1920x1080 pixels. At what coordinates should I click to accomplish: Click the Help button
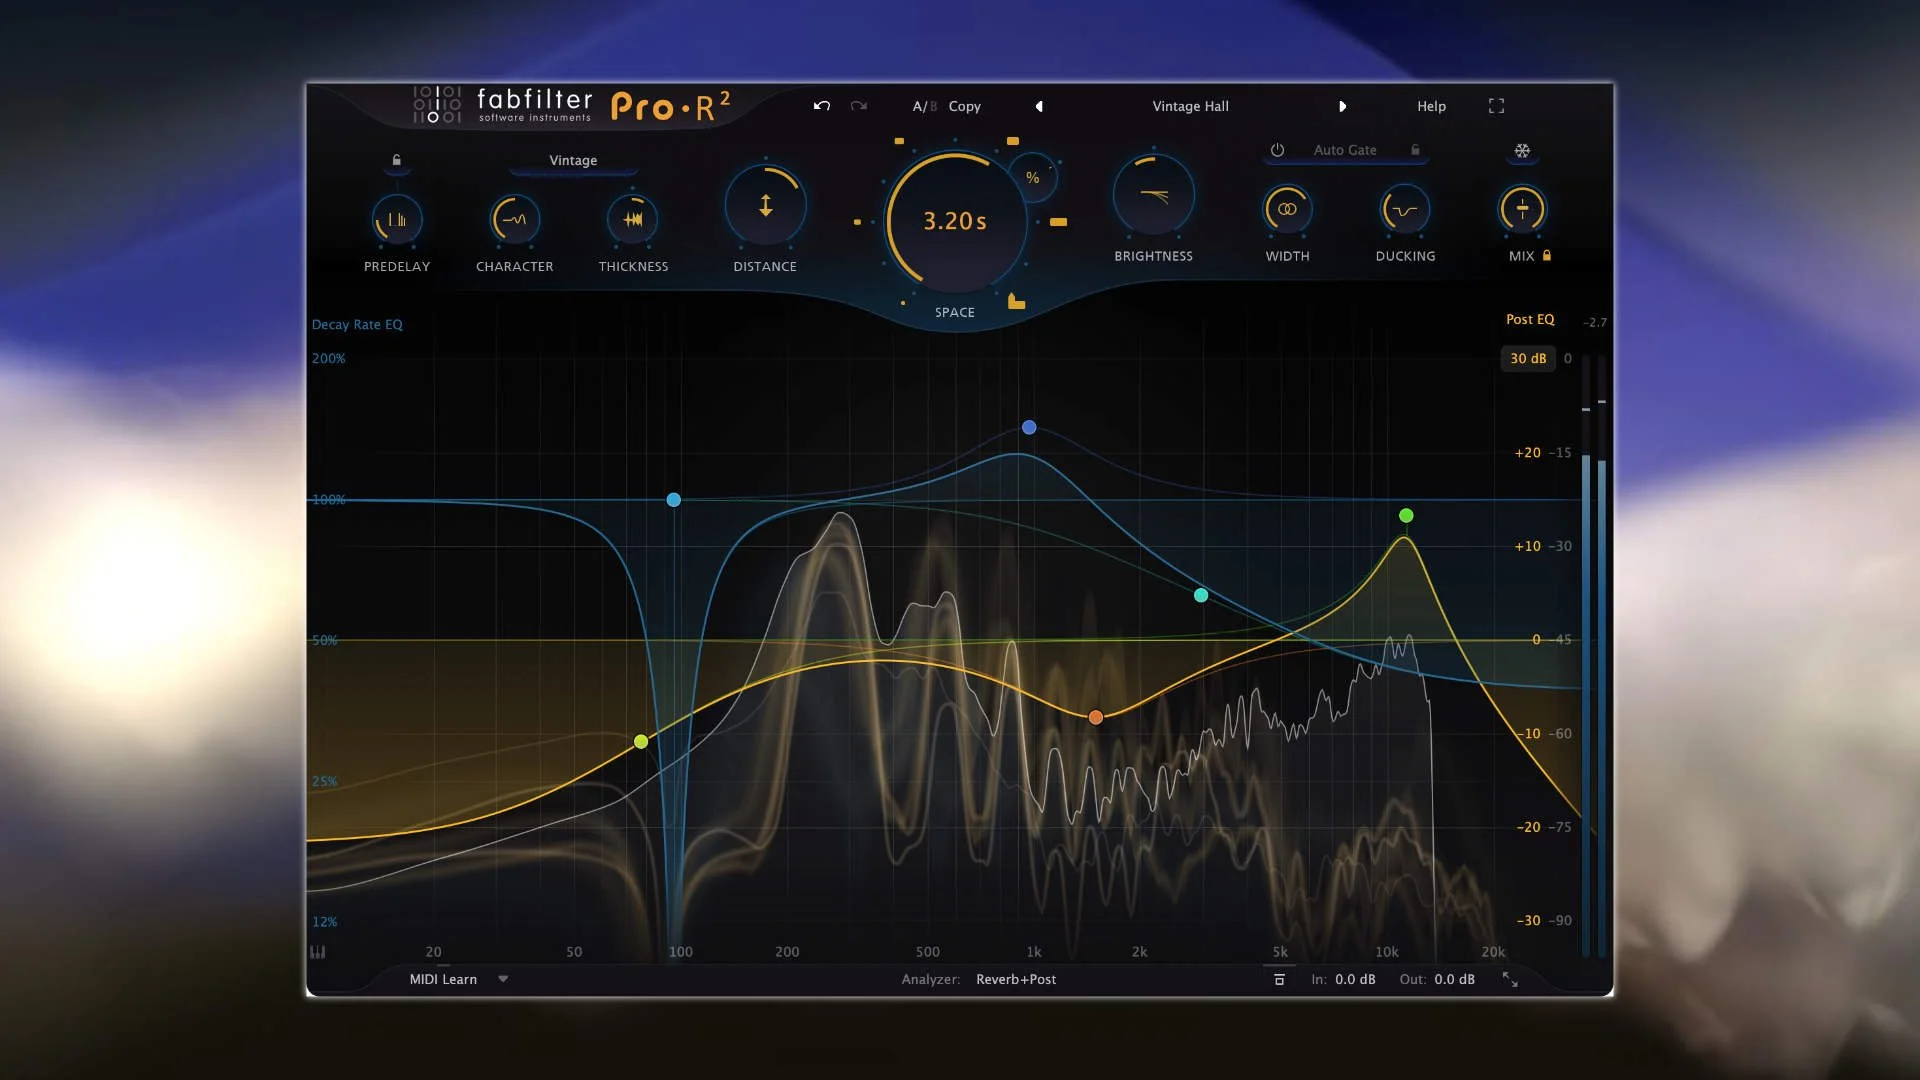point(1430,106)
